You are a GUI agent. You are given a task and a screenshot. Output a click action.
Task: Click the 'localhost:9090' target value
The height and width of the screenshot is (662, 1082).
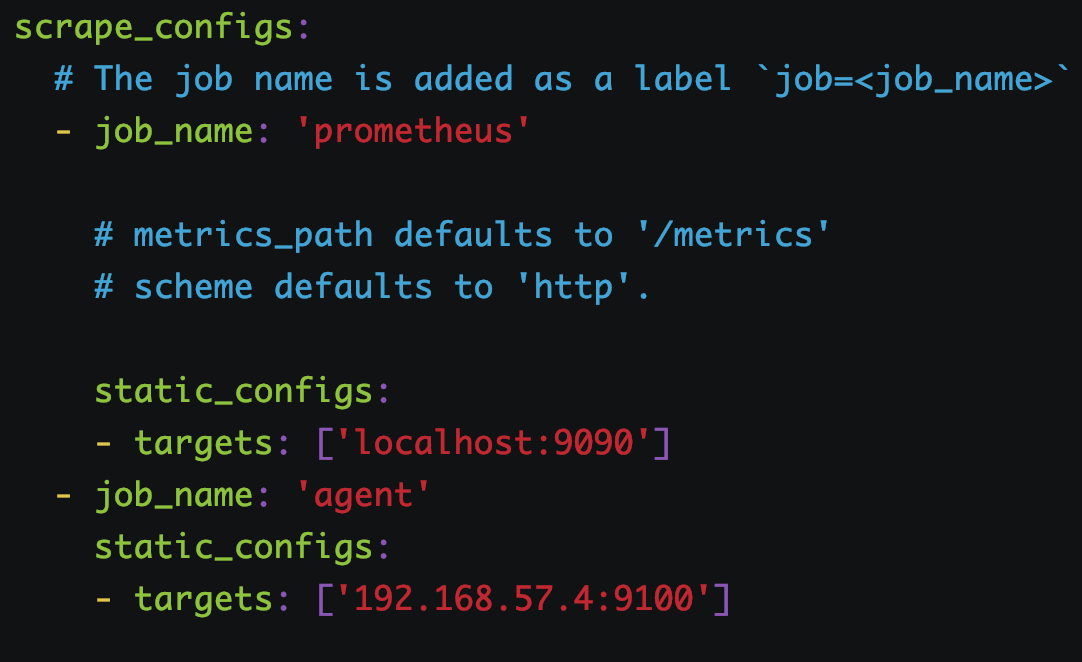click(493, 442)
